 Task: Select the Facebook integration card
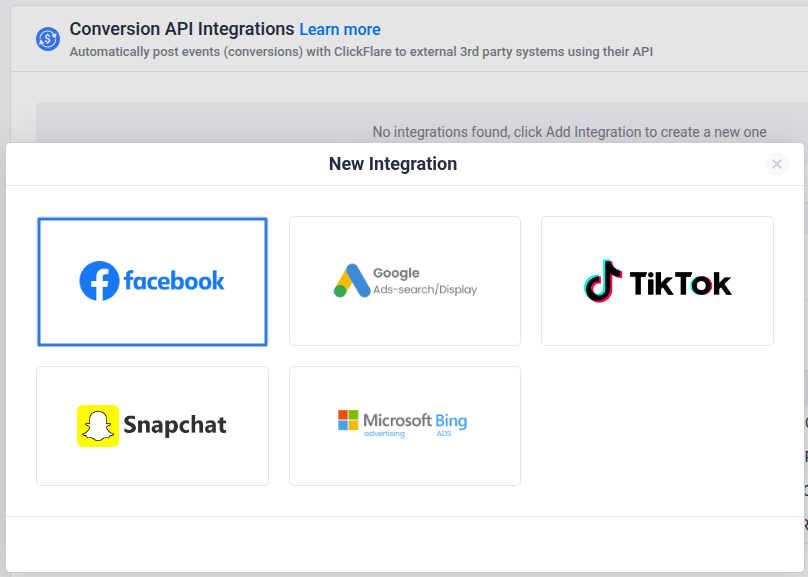[x=152, y=281]
